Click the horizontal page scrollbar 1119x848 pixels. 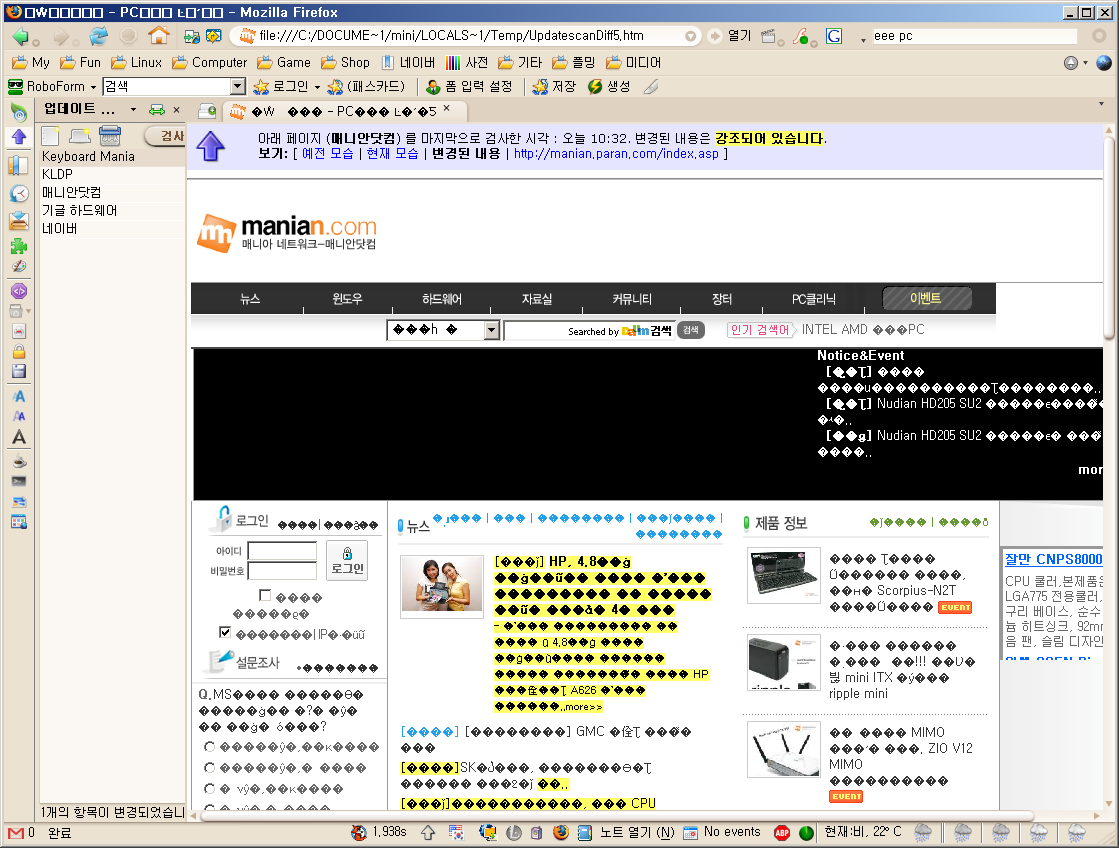pos(616,816)
